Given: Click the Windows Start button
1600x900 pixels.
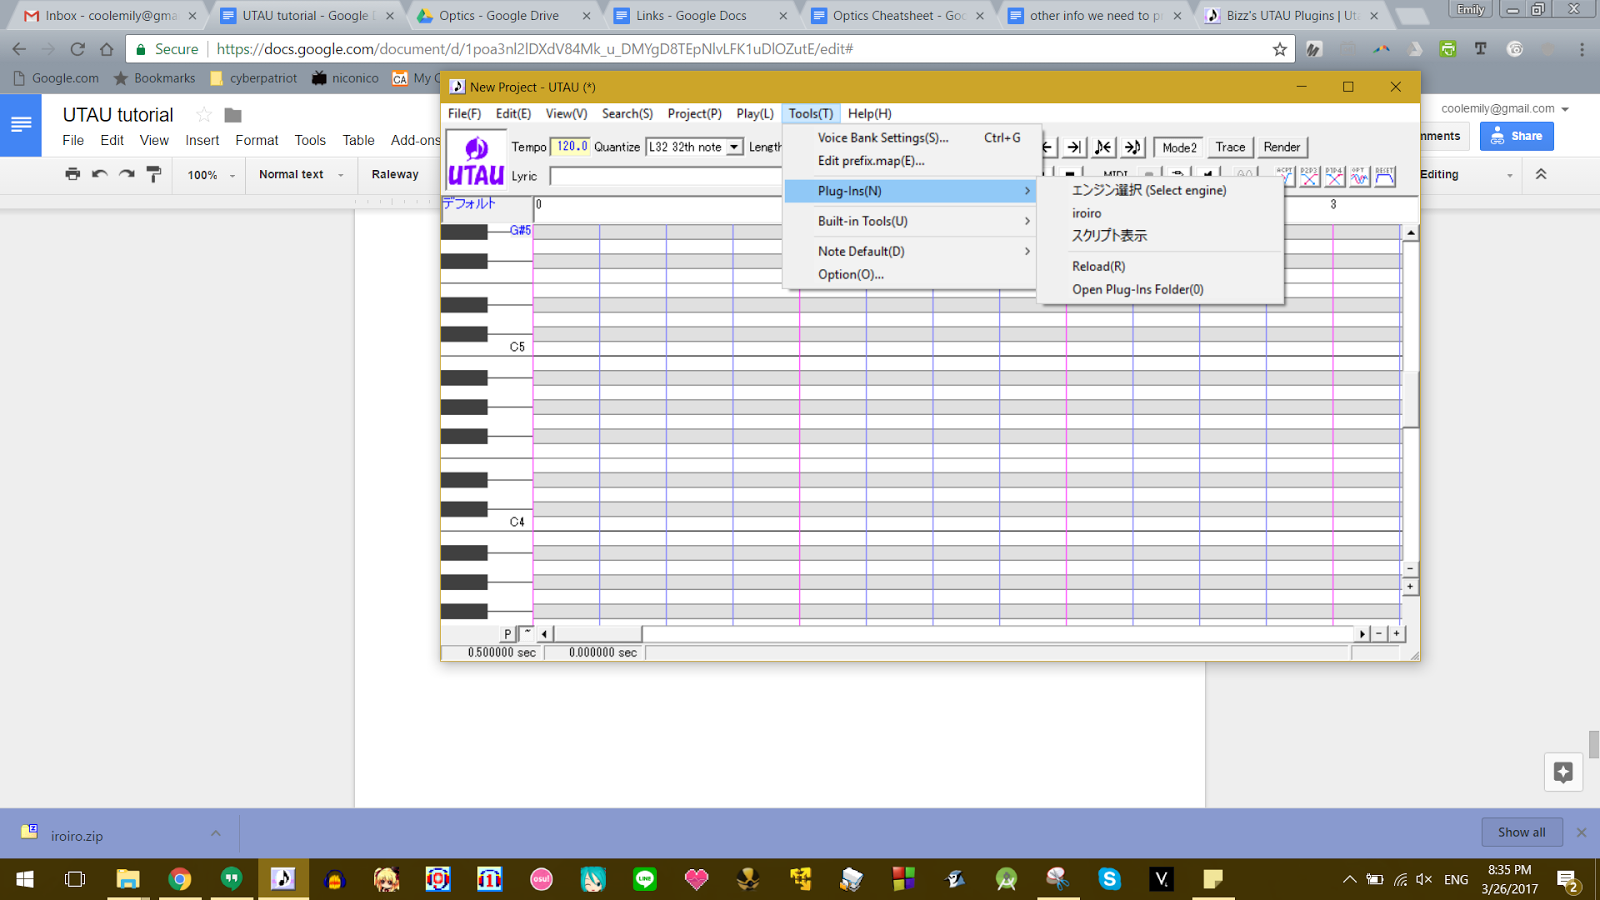Looking at the screenshot, I should pyautogui.click(x=25, y=879).
